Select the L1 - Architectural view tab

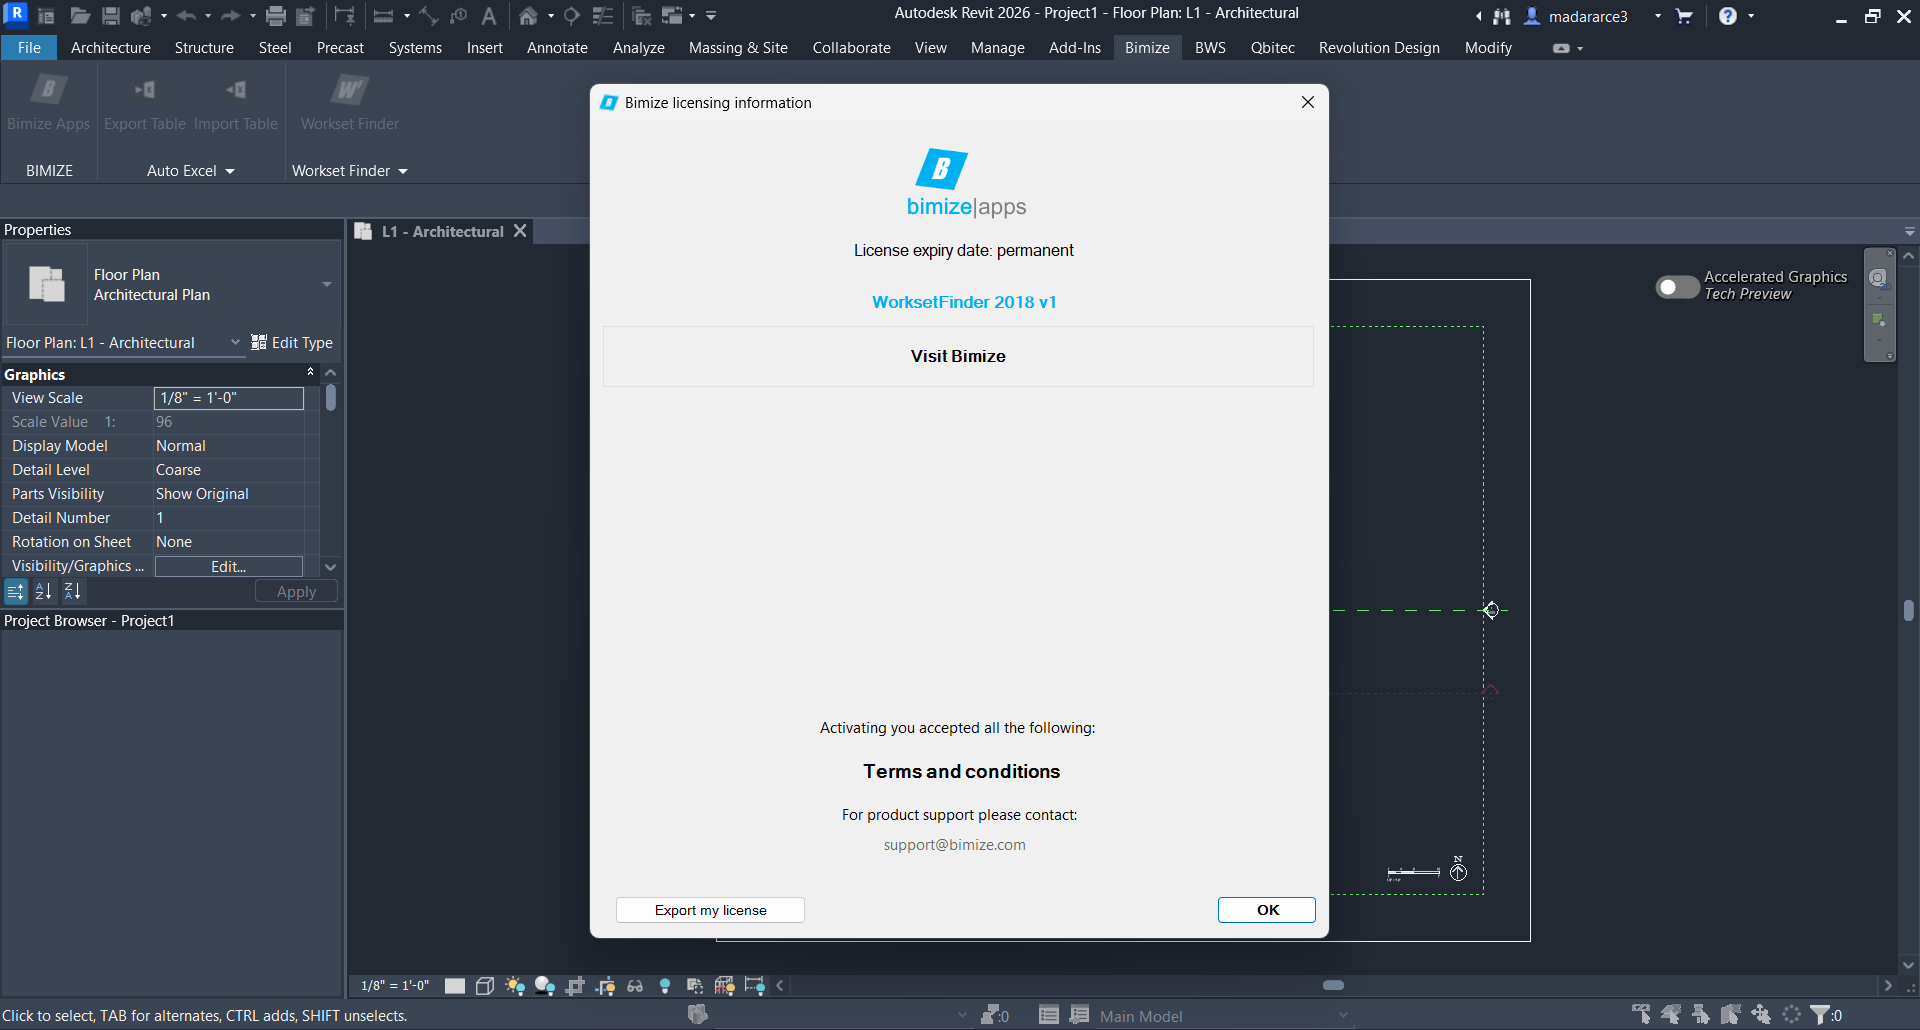[x=442, y=231]
